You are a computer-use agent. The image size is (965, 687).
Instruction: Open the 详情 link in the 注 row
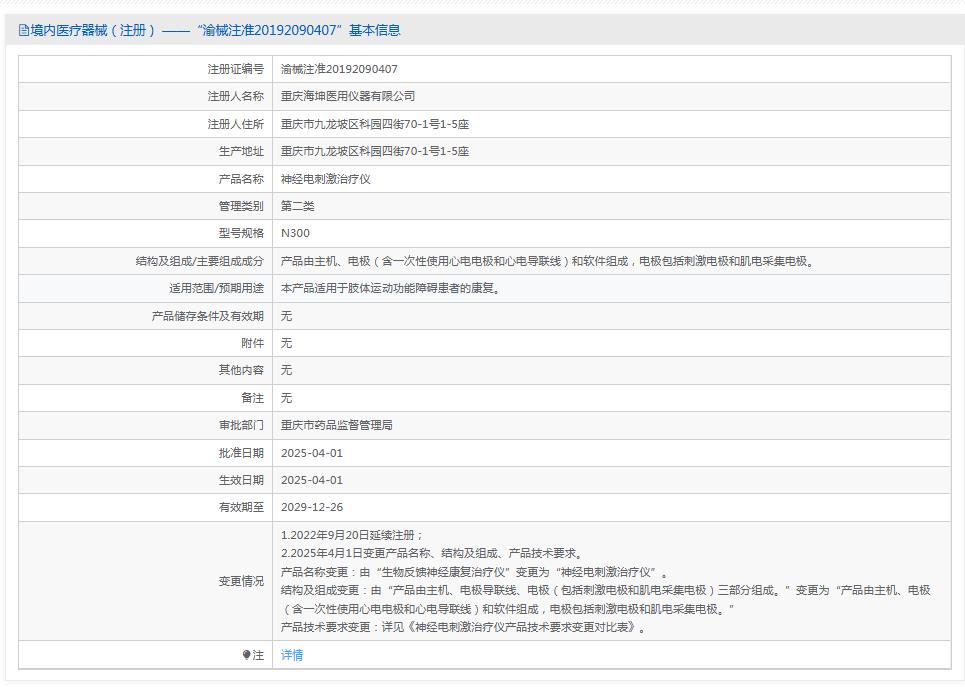pyautogui.click(x=292, y=655)
